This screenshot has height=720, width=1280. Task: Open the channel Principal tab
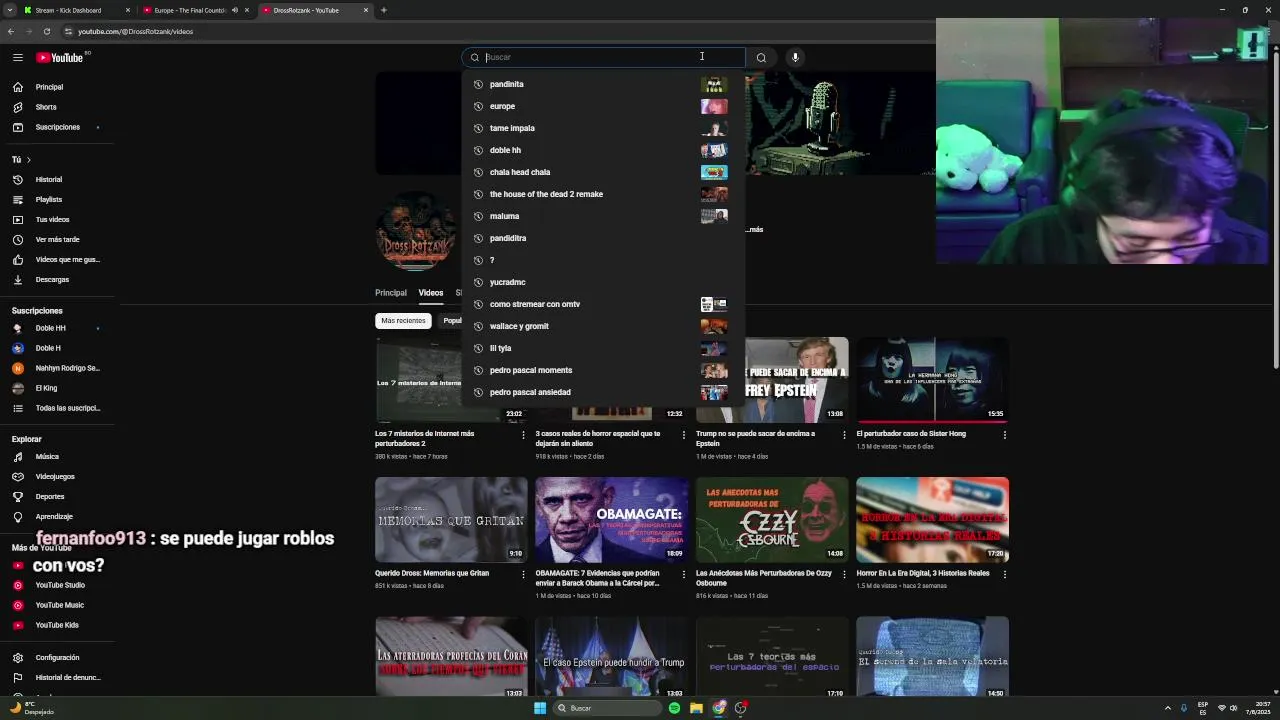(391, 293)
